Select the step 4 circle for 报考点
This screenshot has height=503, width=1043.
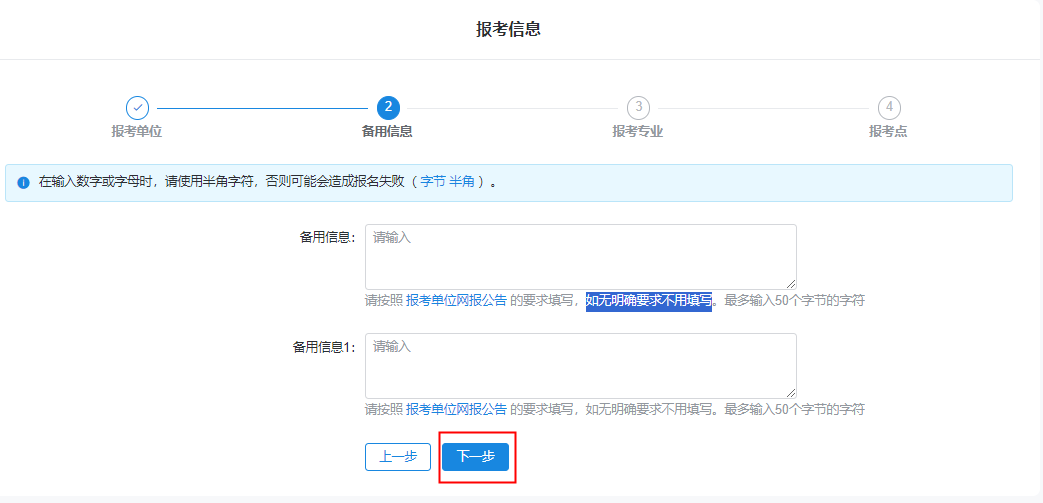[889, 108]
